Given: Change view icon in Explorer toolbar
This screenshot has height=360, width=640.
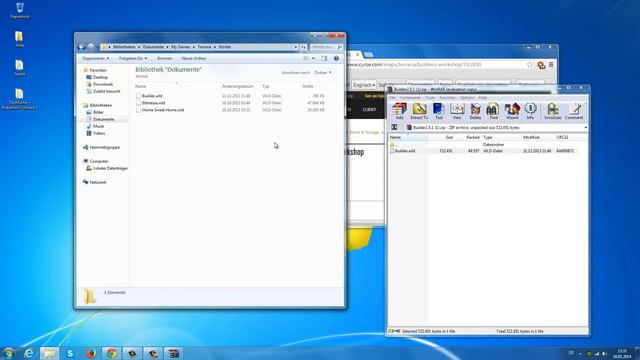Looking at the screenshot, I should point(306,59).
